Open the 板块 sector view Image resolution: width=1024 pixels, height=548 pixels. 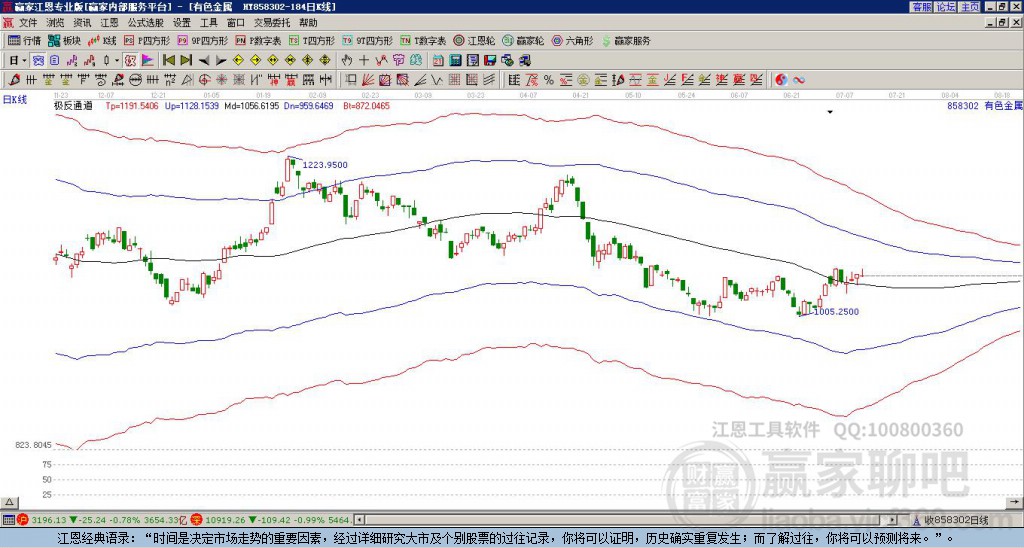coord(64,40)
